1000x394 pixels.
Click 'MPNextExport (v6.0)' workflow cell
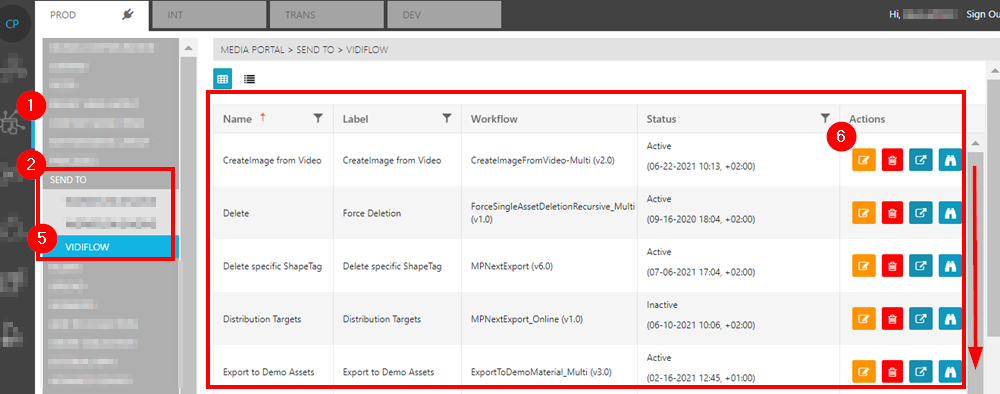tap(511, 266)
